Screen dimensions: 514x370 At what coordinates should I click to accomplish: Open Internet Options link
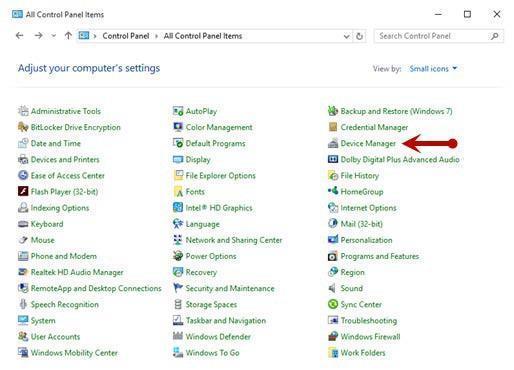coord(368,208)
